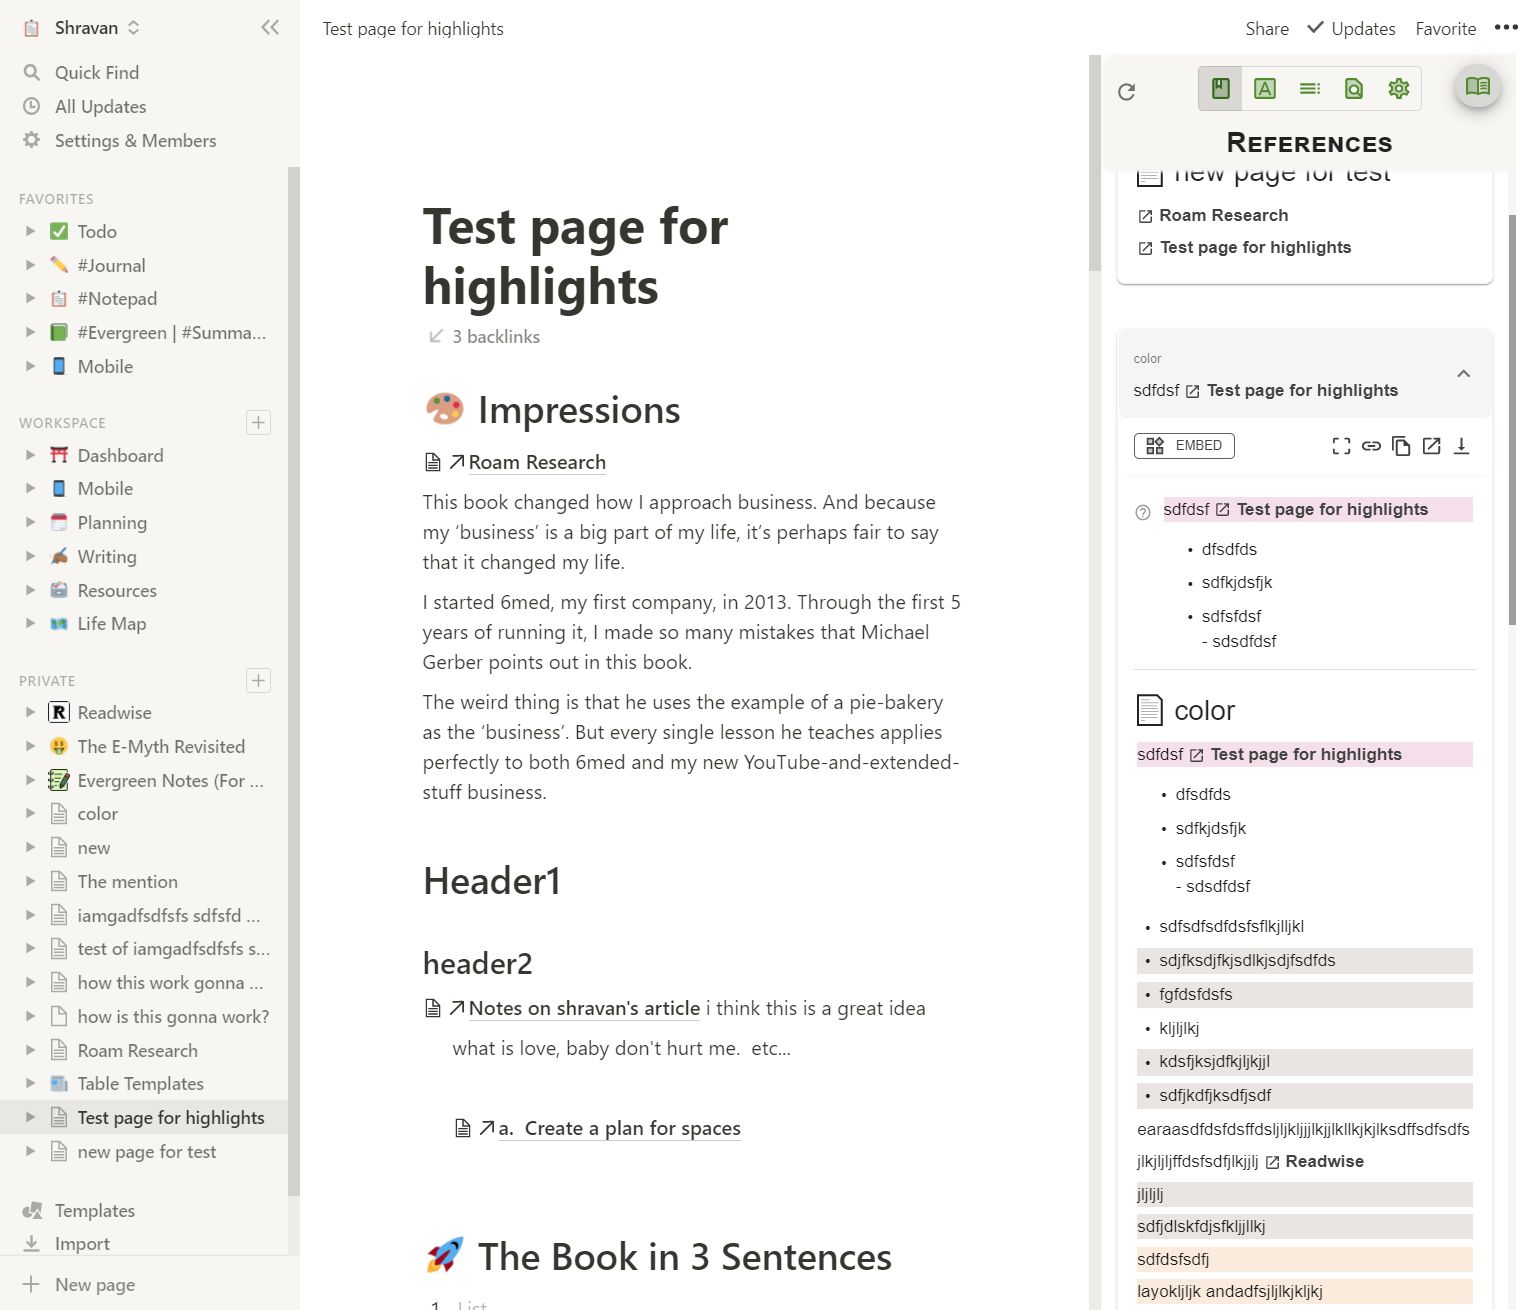Click the References panel vertical scrollbar

click(x=1512, y=420)
